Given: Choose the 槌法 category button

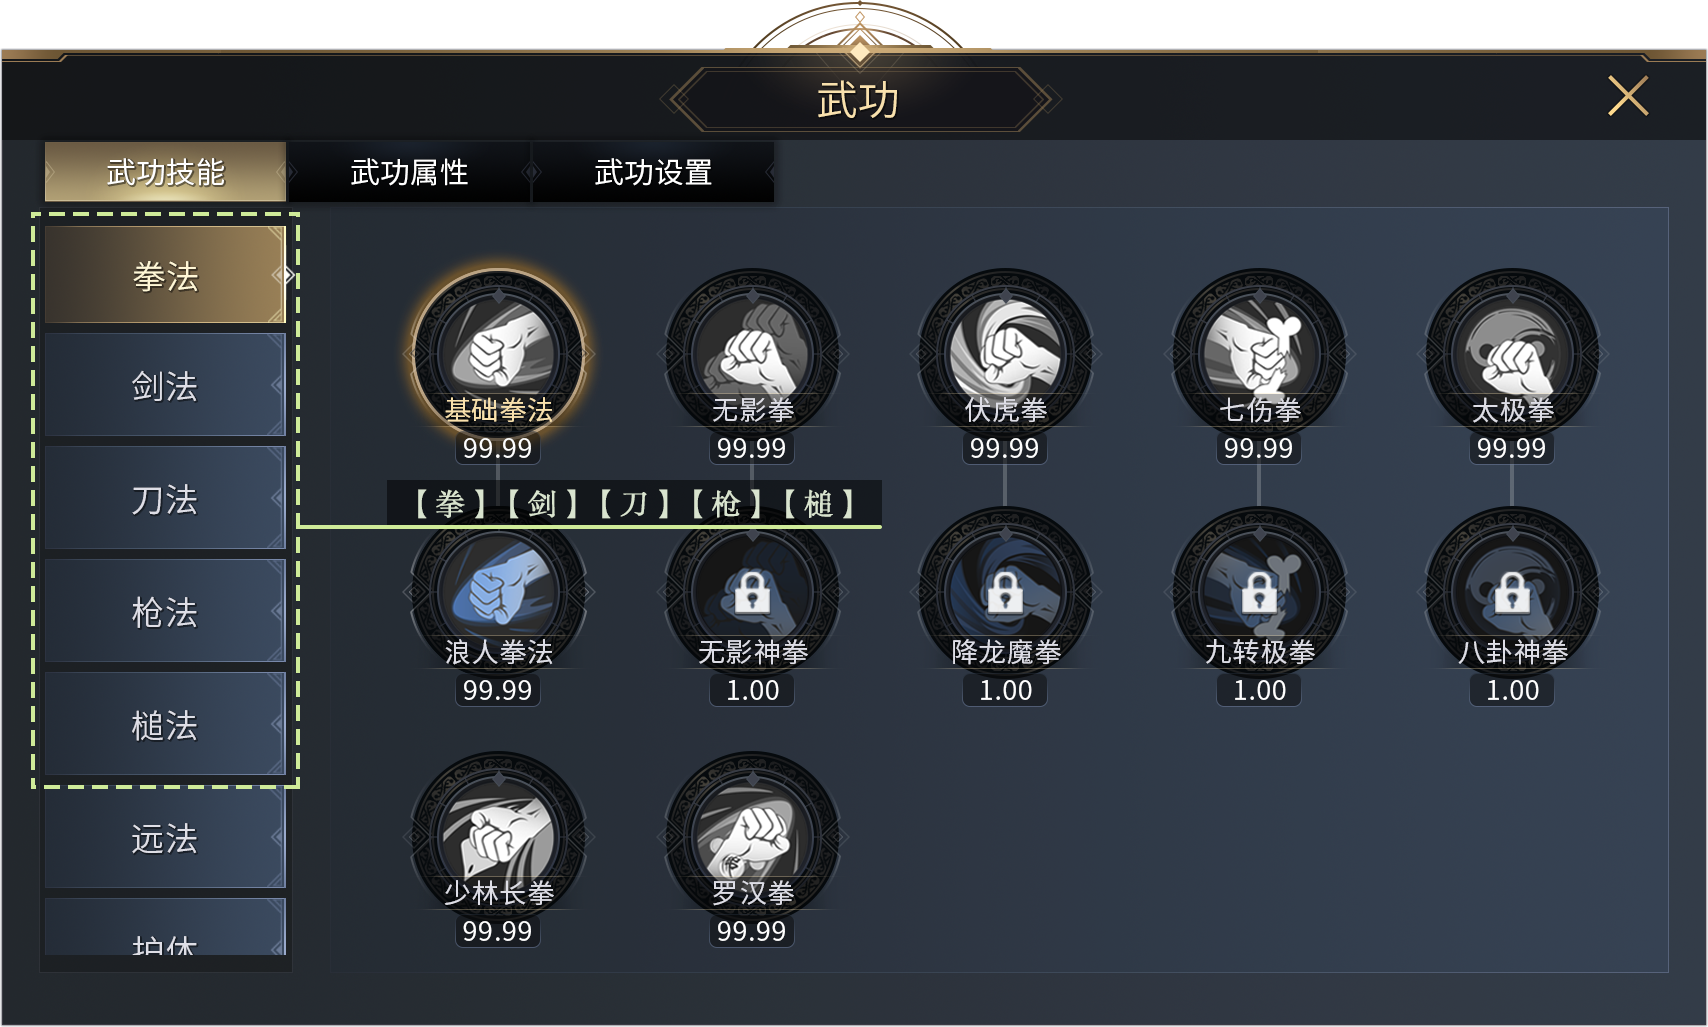Looking at the screenshot, I should pos(165,725).
